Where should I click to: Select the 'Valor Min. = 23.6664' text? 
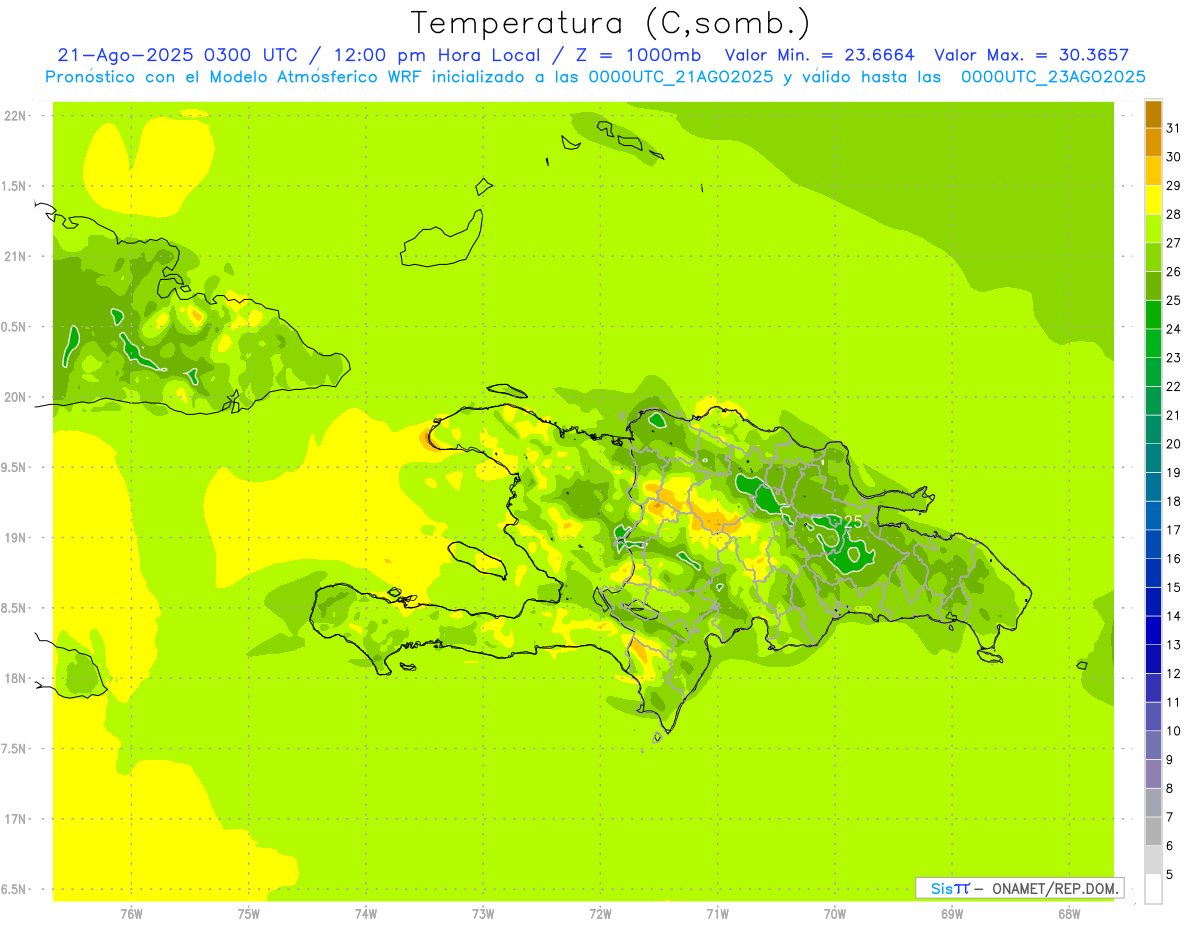[820, 55]
